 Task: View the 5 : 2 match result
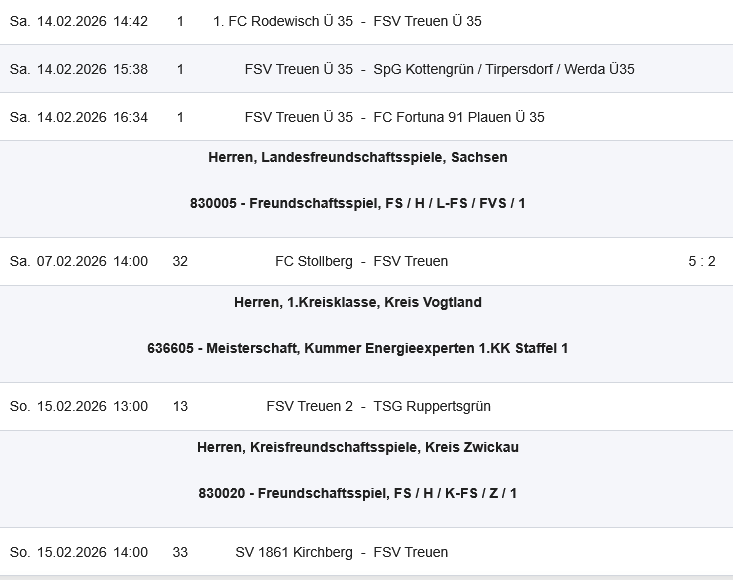click(701, 261)
